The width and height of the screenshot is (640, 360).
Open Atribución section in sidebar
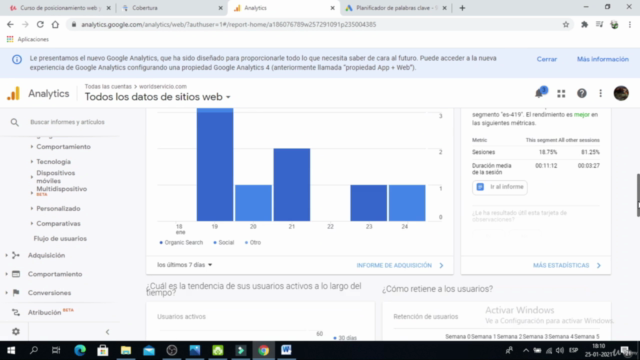[x=44, y=312]
